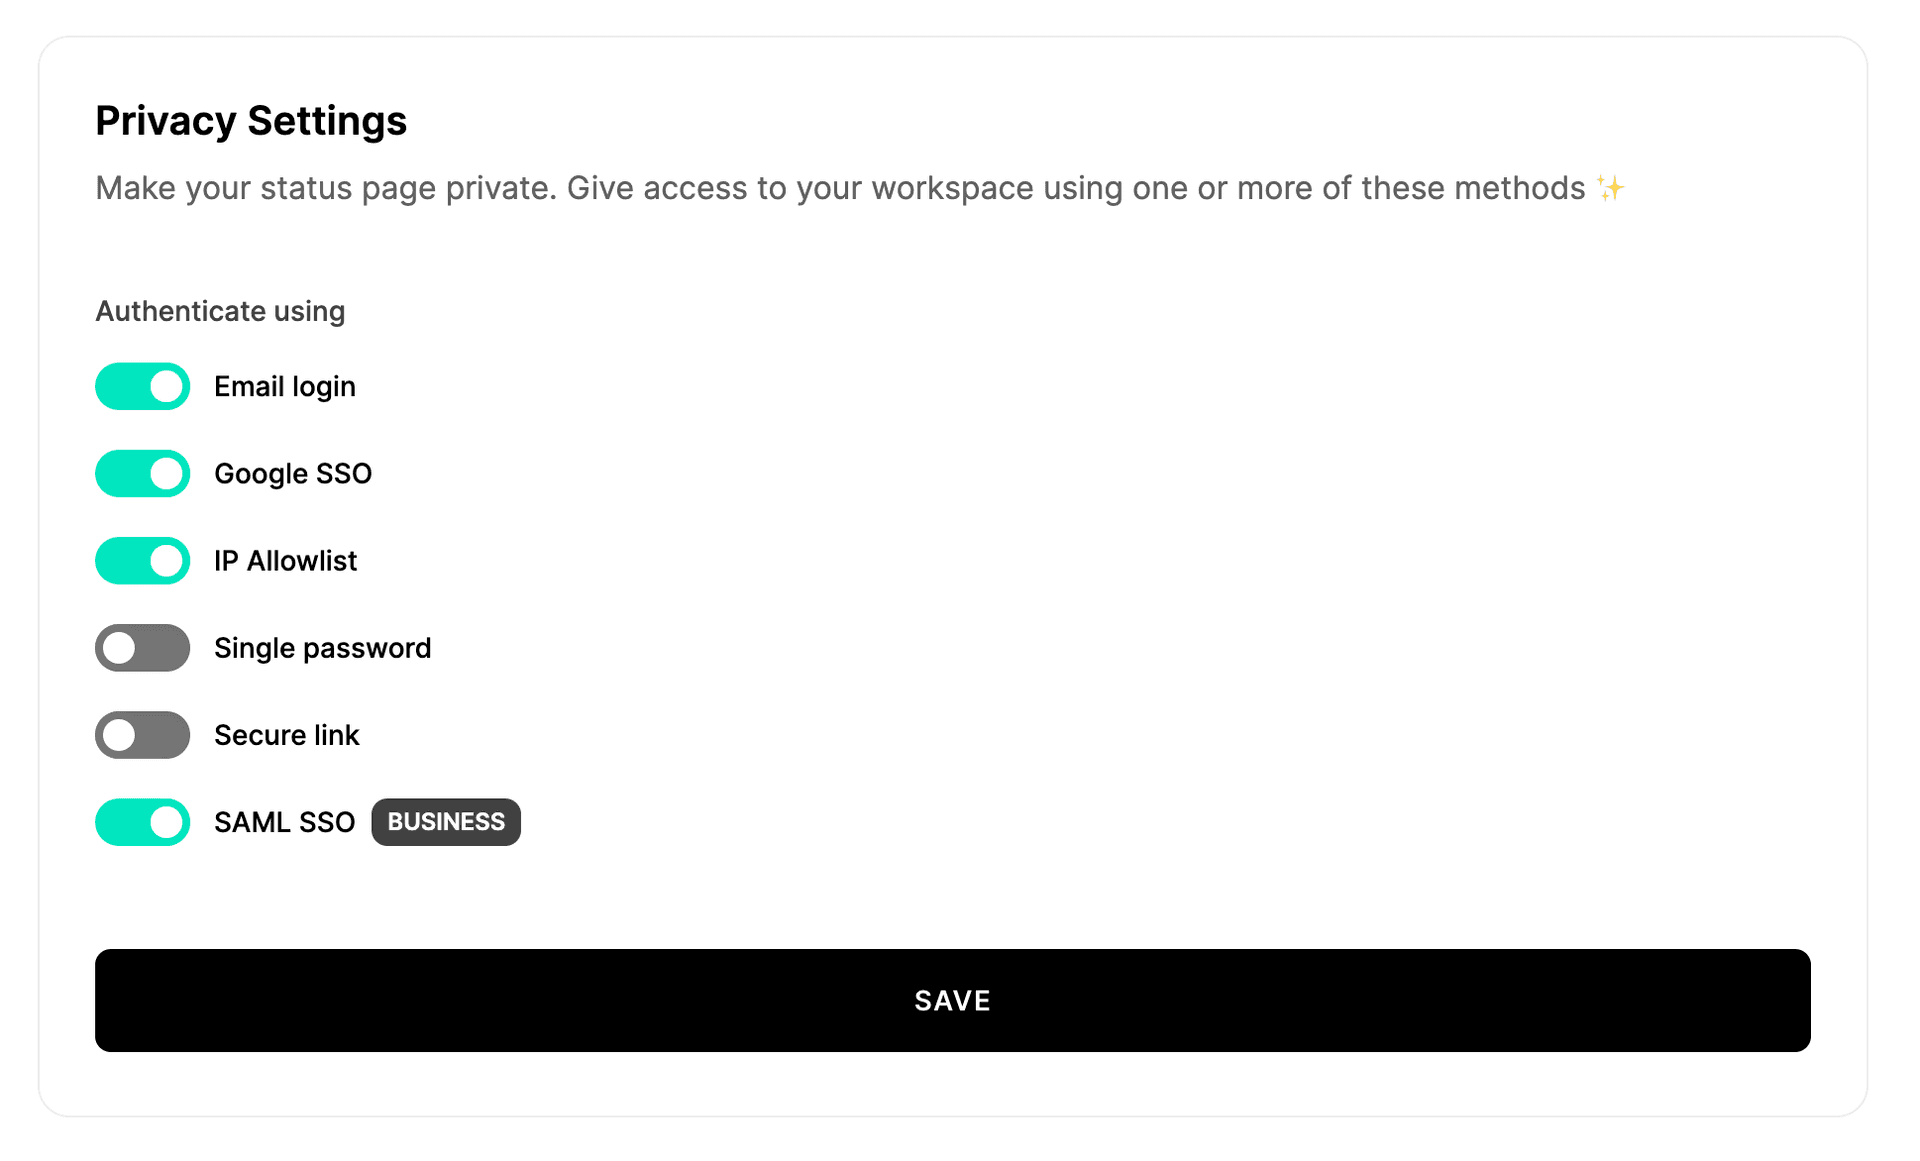1920x1161 pixels.
Task: Click the Google SSO label
Action: tap(293, 473)
